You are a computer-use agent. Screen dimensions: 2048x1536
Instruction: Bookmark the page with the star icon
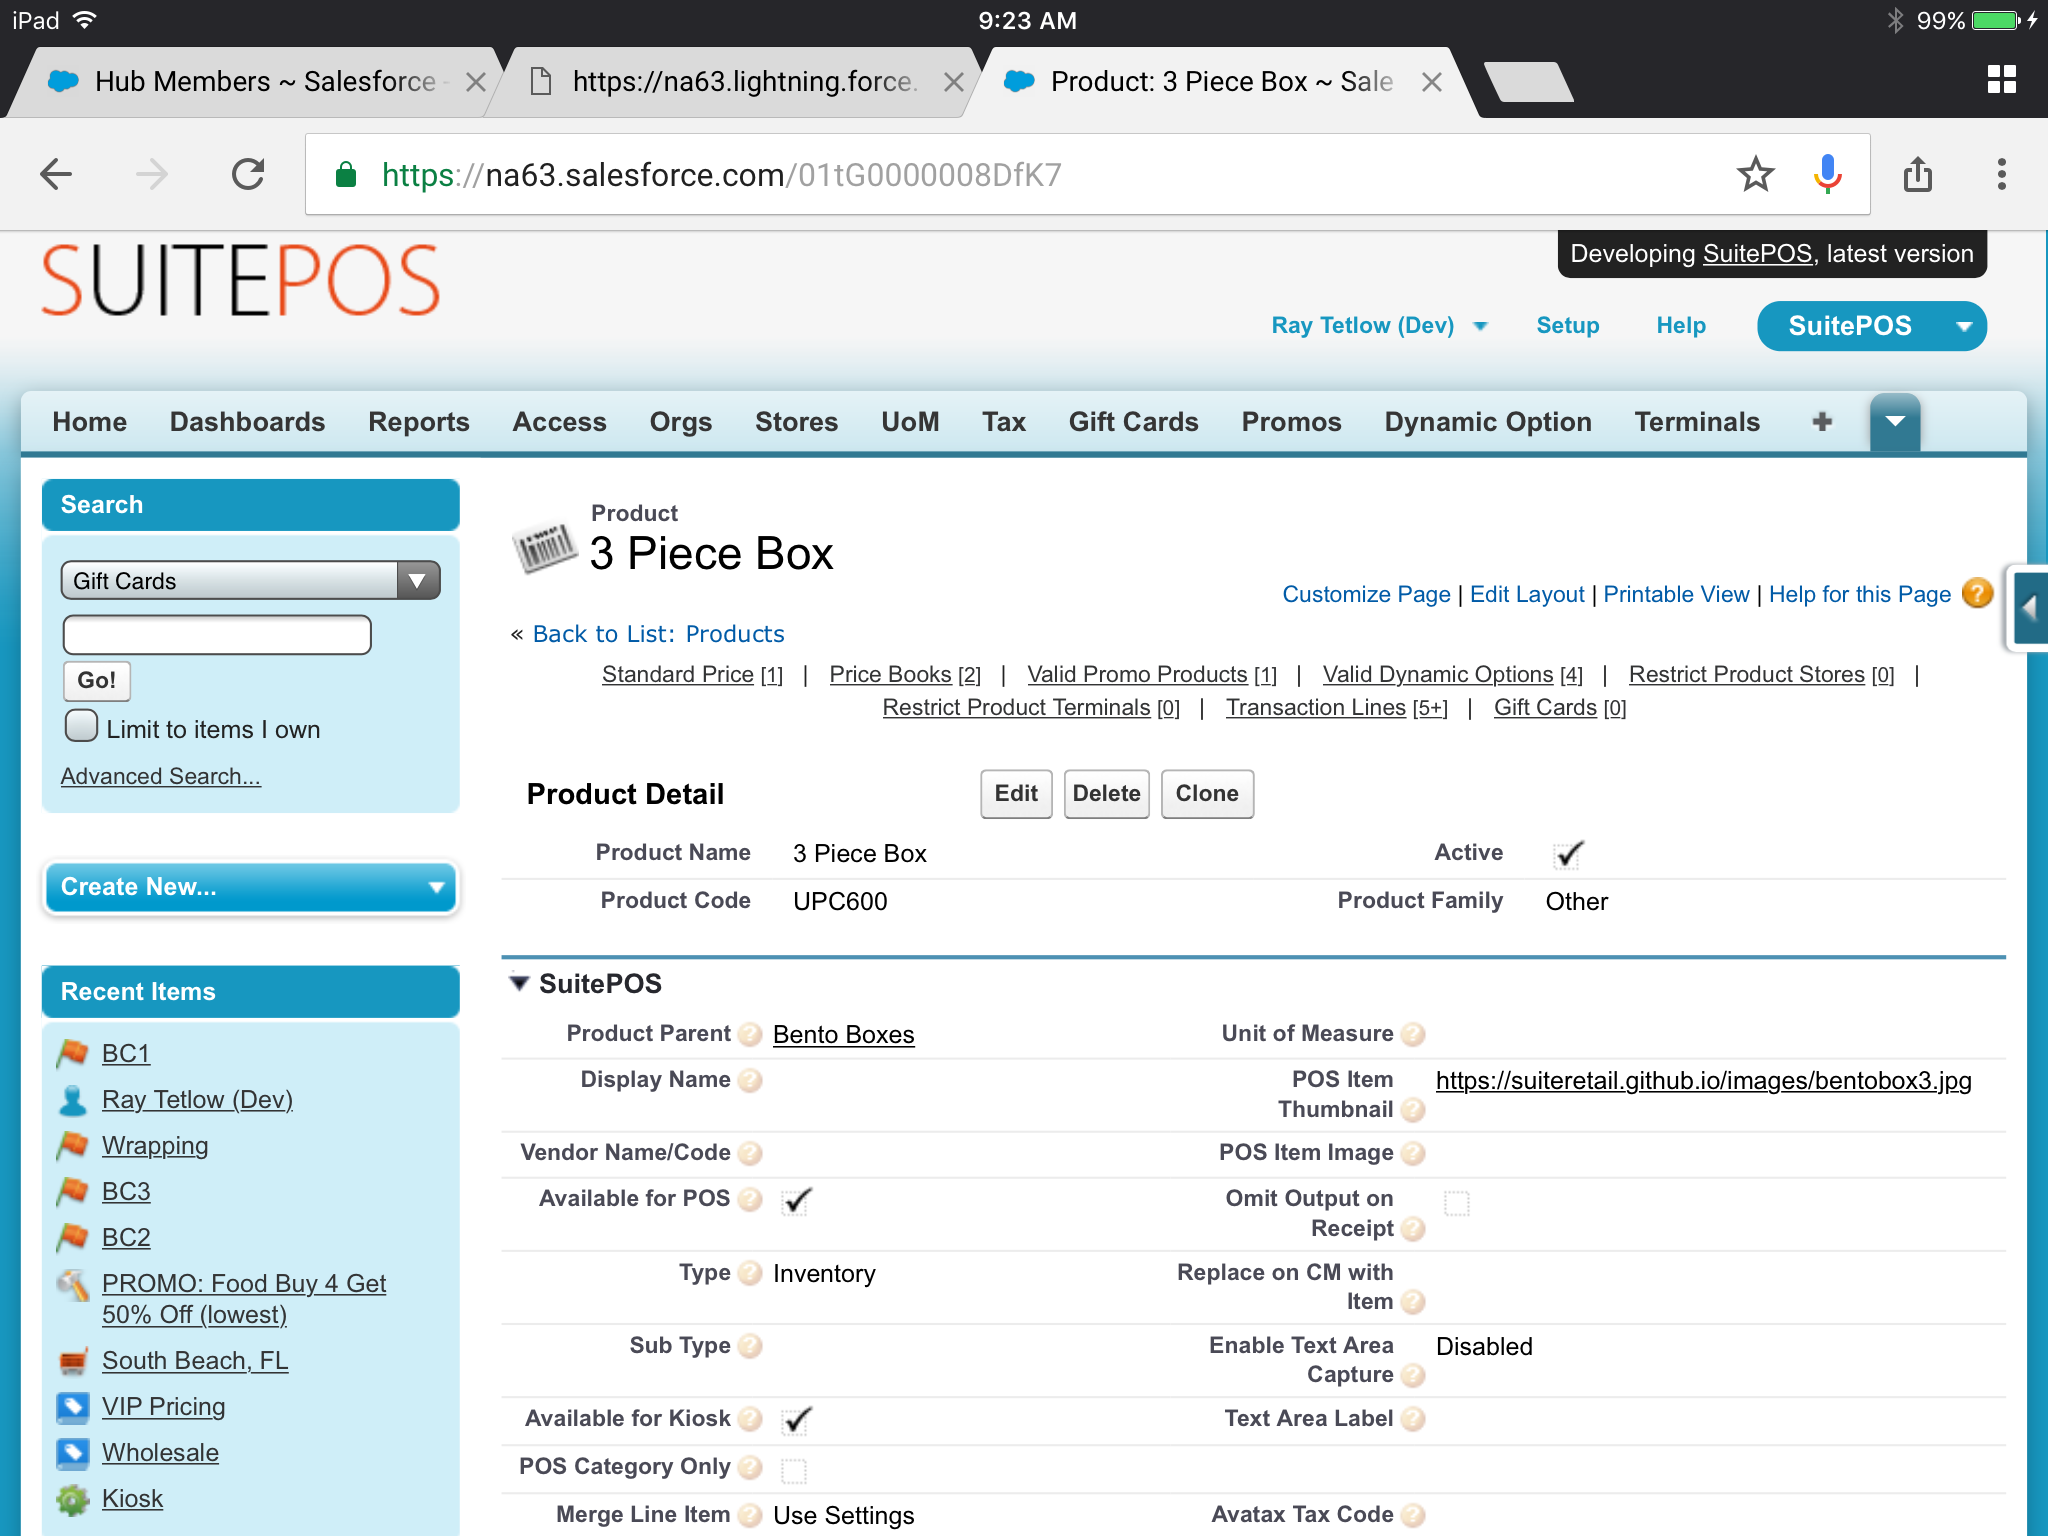click(1755, 174)
